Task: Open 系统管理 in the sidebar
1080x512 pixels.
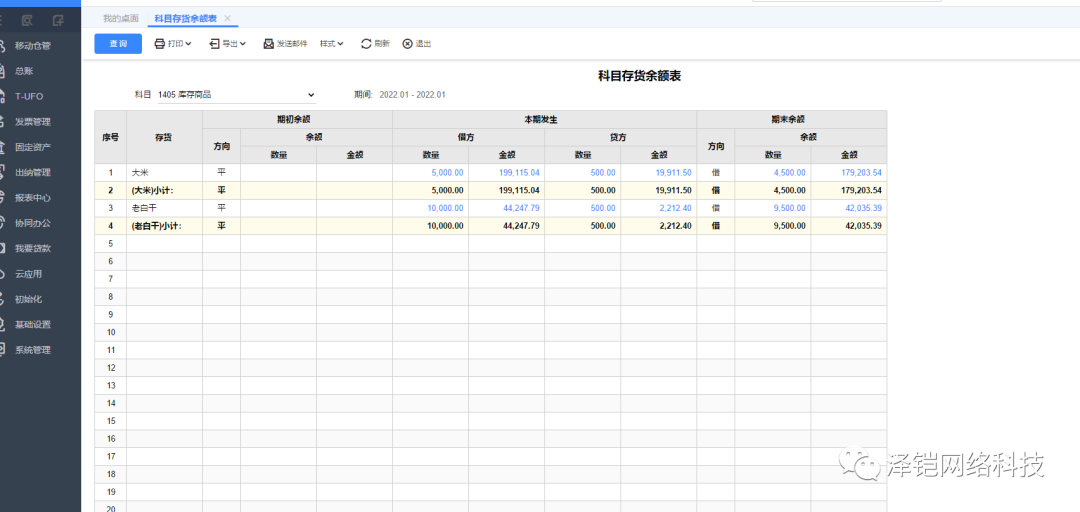Action: click(33, 350)
